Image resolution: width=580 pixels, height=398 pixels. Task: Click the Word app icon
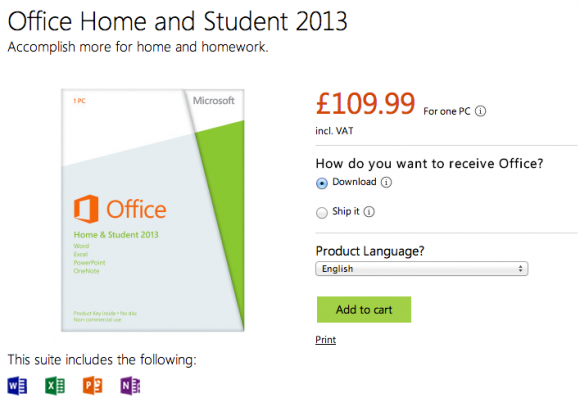(x=17, y=386)
